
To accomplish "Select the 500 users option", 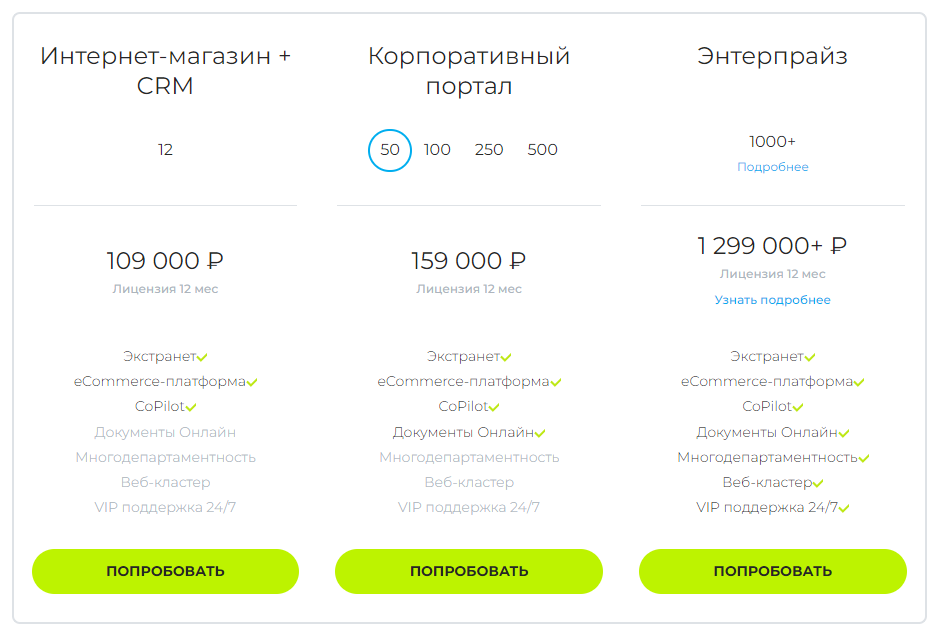I will [x=542, y=150].
